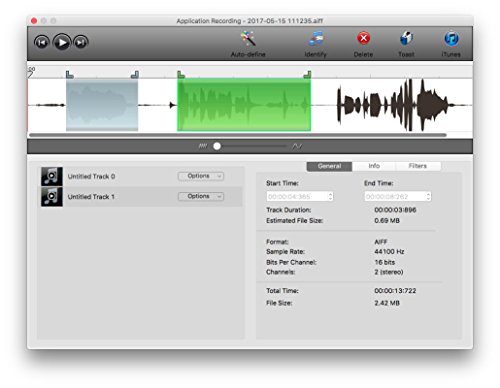Select Untitled Track 1 album icon

click(52, 197)
